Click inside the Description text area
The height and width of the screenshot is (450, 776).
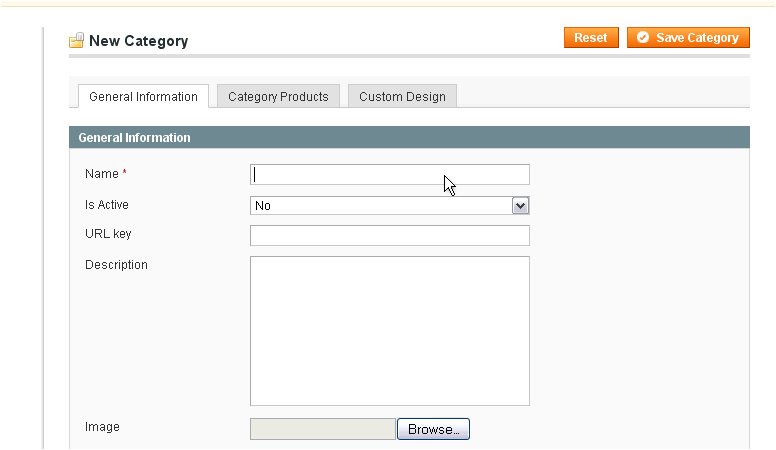click(x=390, y=331)
